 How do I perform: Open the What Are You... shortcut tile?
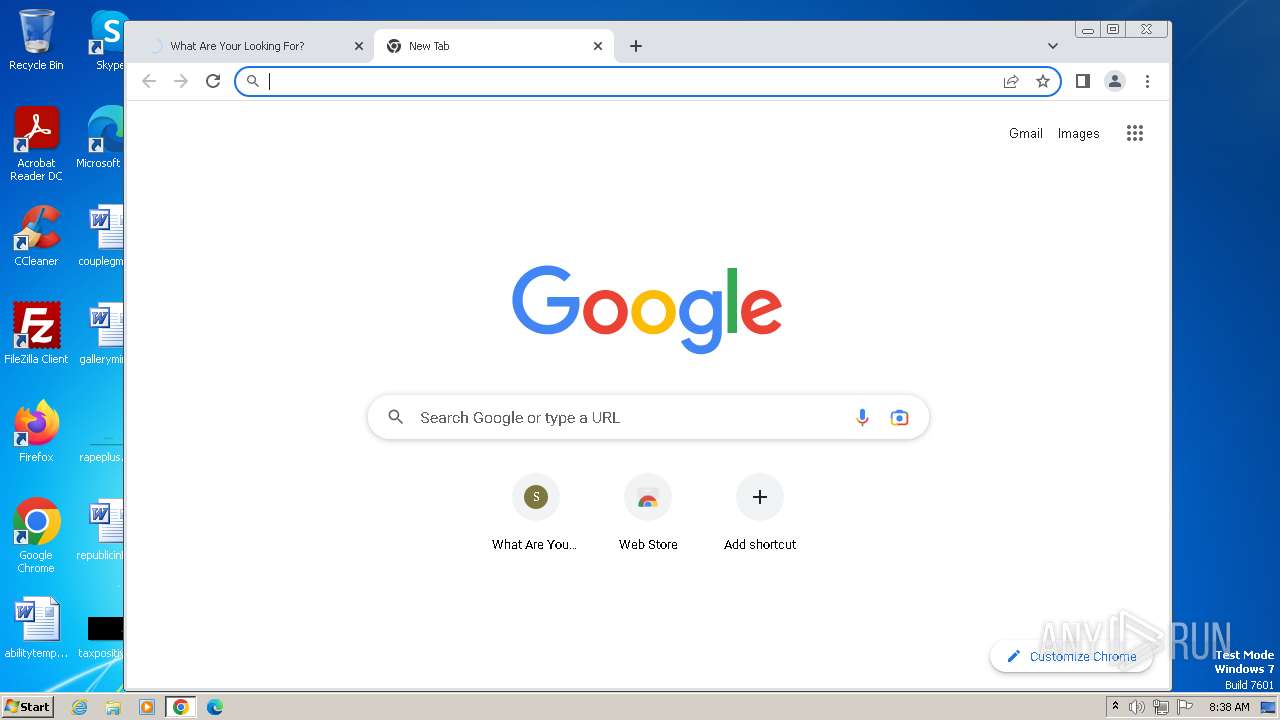(535, 513)
